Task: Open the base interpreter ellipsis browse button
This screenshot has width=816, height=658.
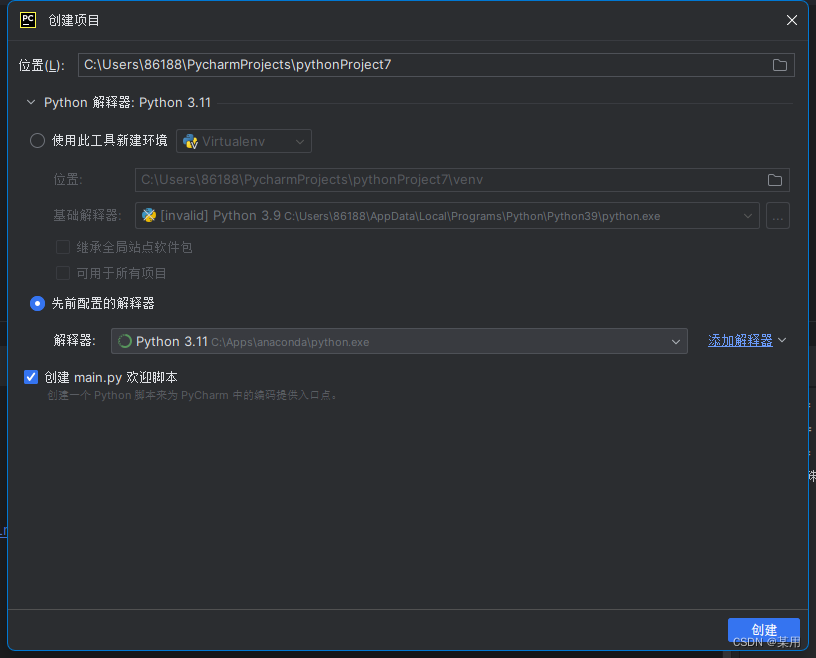Action: coord(777,216)
